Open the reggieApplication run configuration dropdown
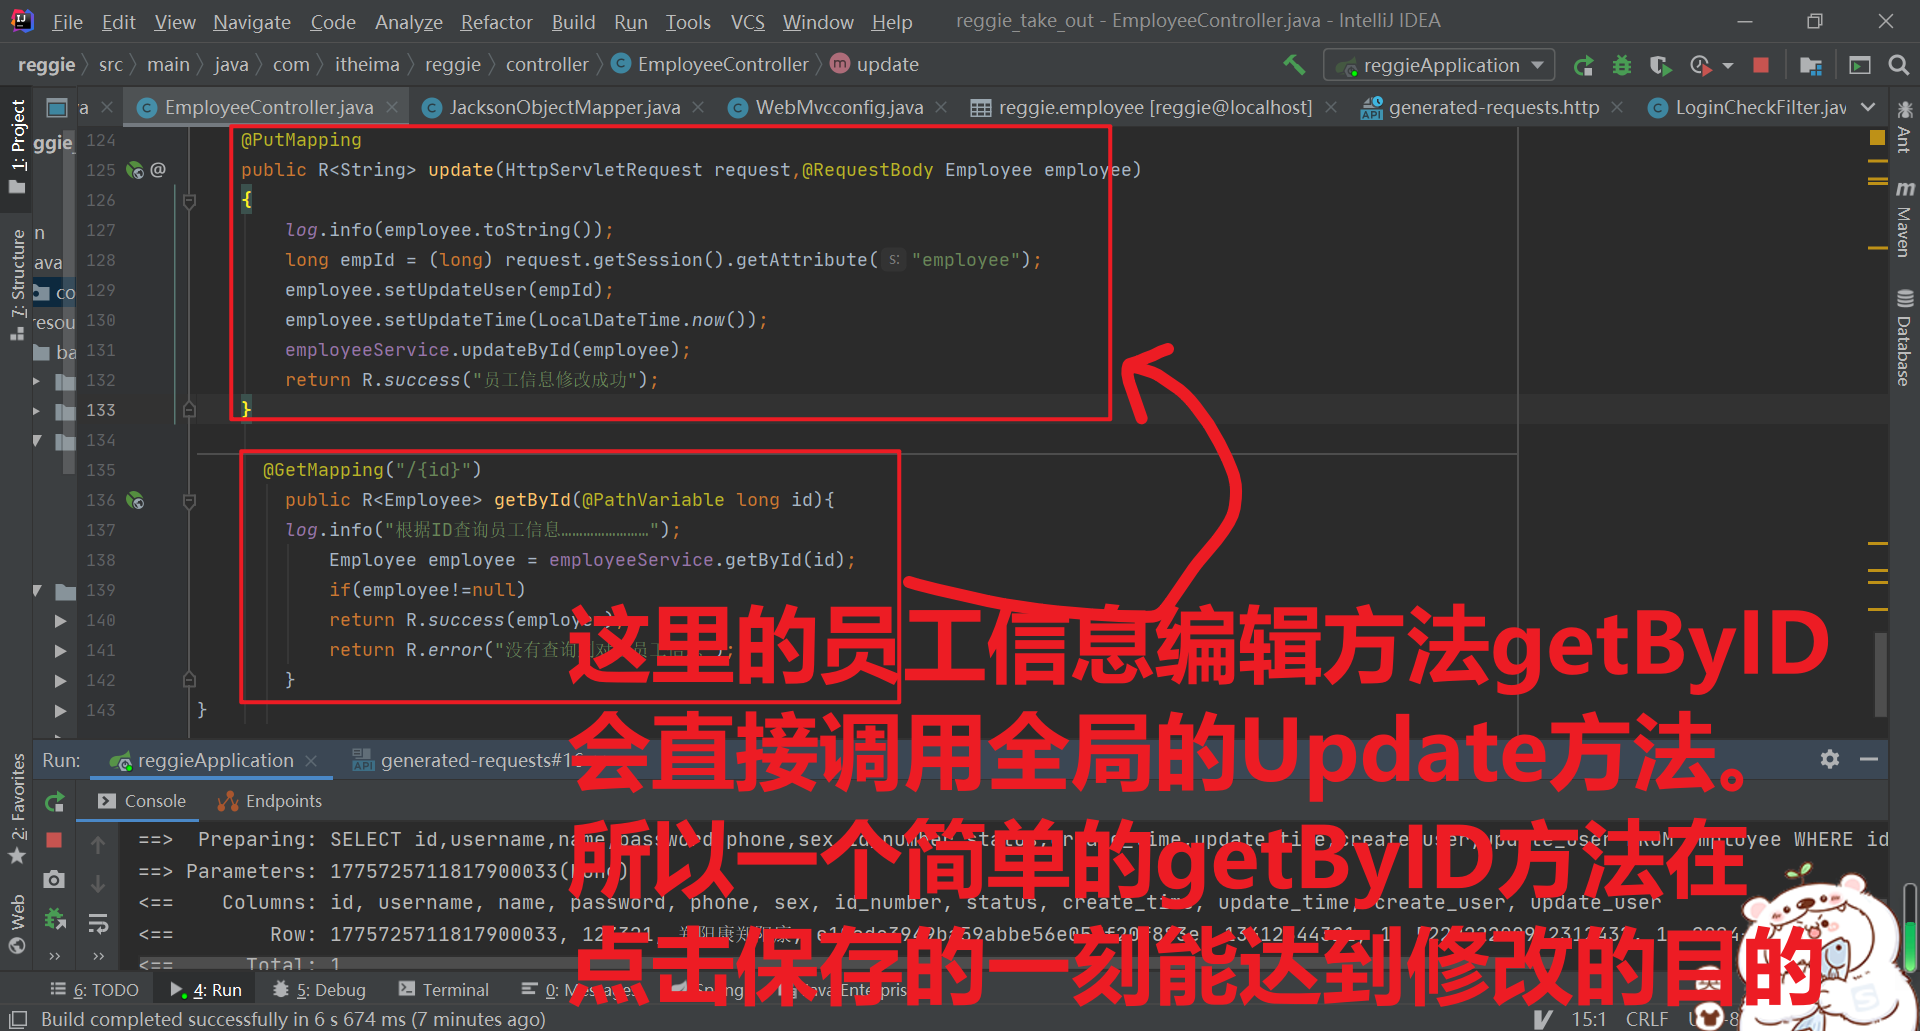 [1440, 65]
